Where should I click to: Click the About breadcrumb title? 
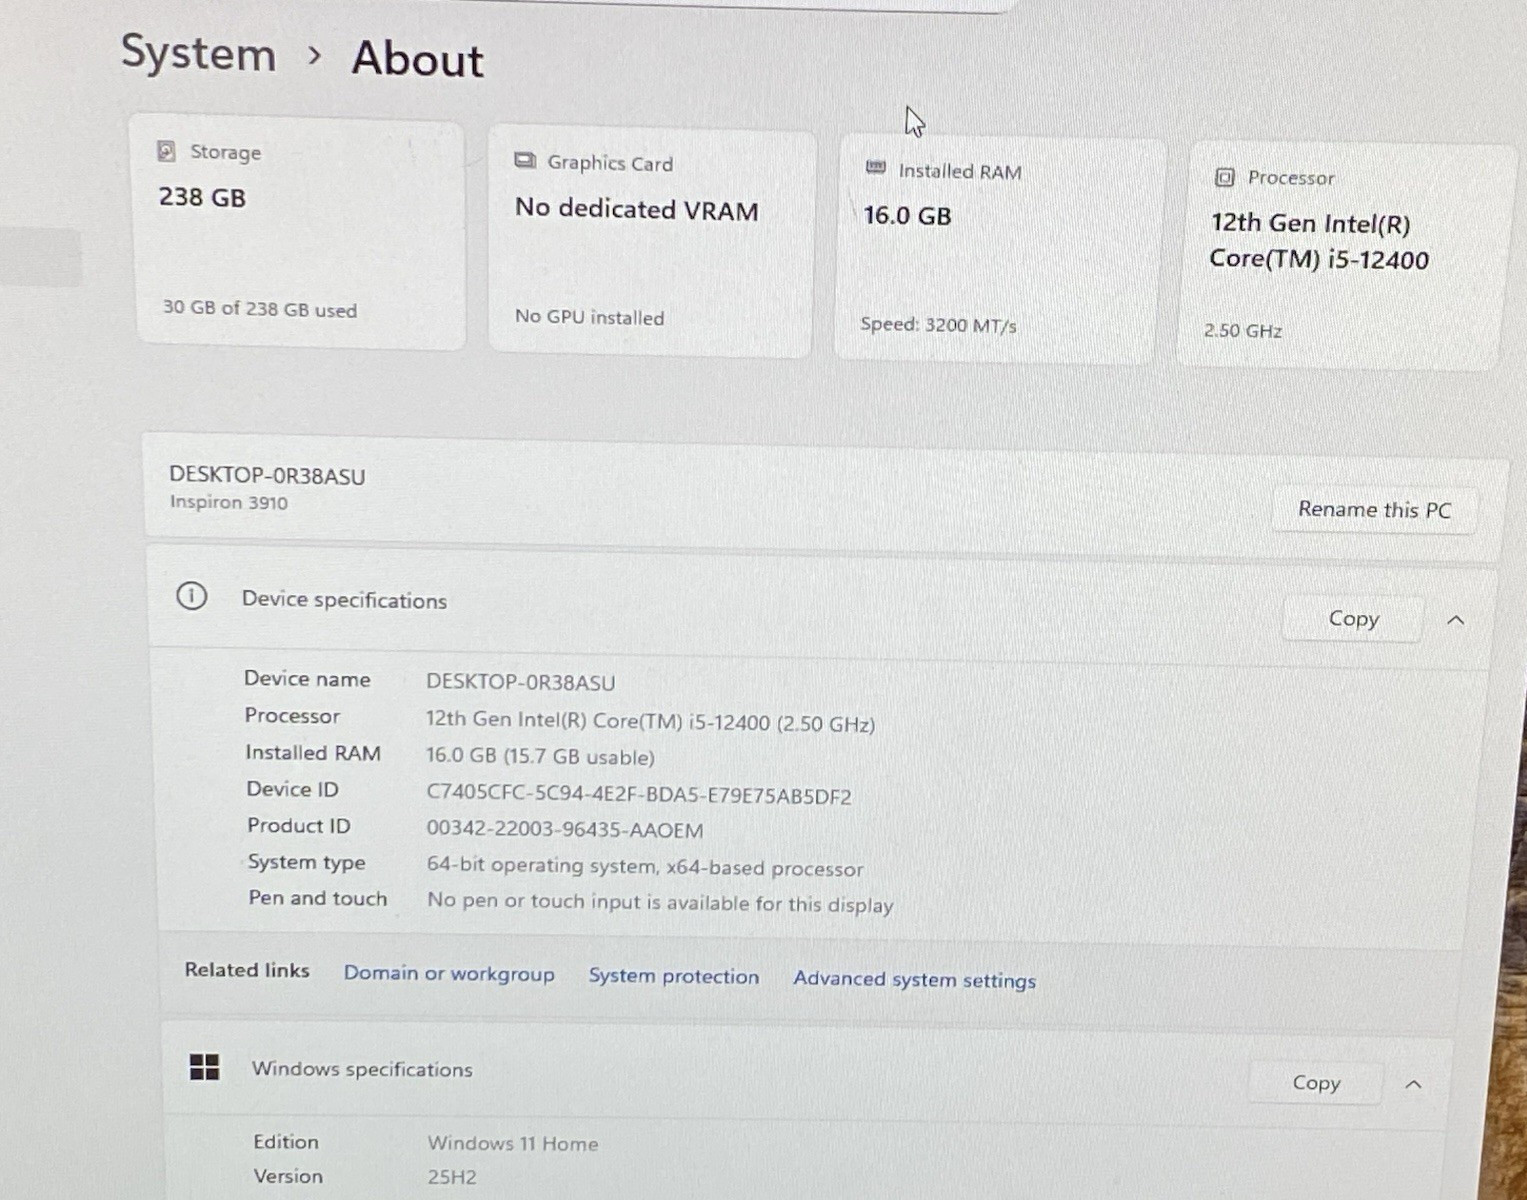point(418,58)
